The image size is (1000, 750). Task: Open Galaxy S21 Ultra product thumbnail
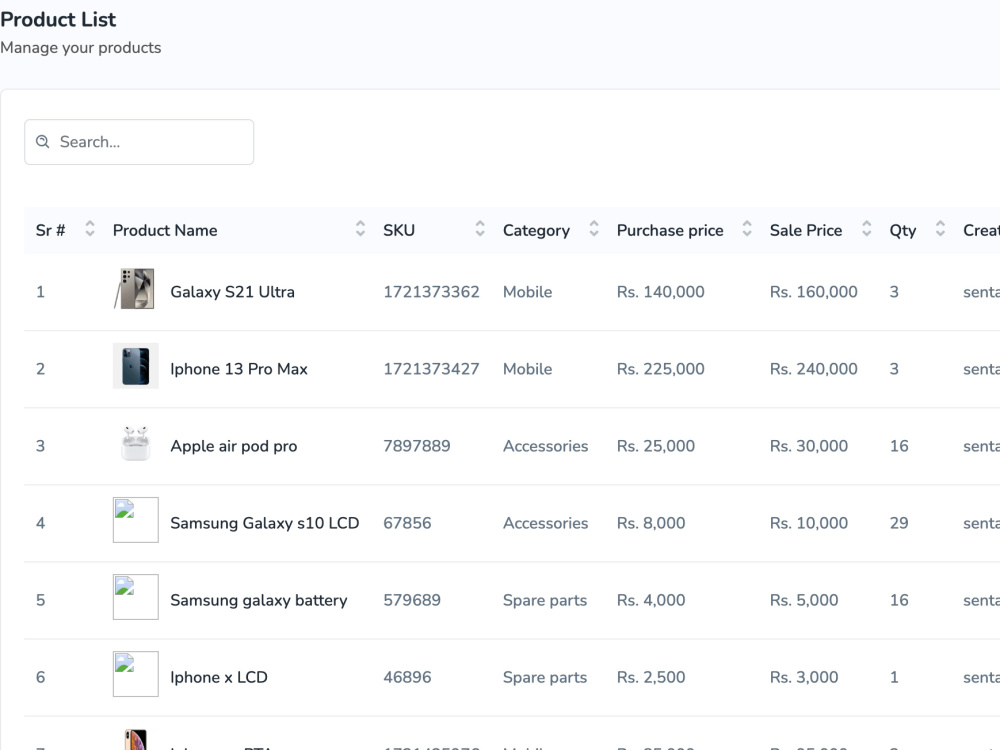pyautogui.click(x=135, y=289)
